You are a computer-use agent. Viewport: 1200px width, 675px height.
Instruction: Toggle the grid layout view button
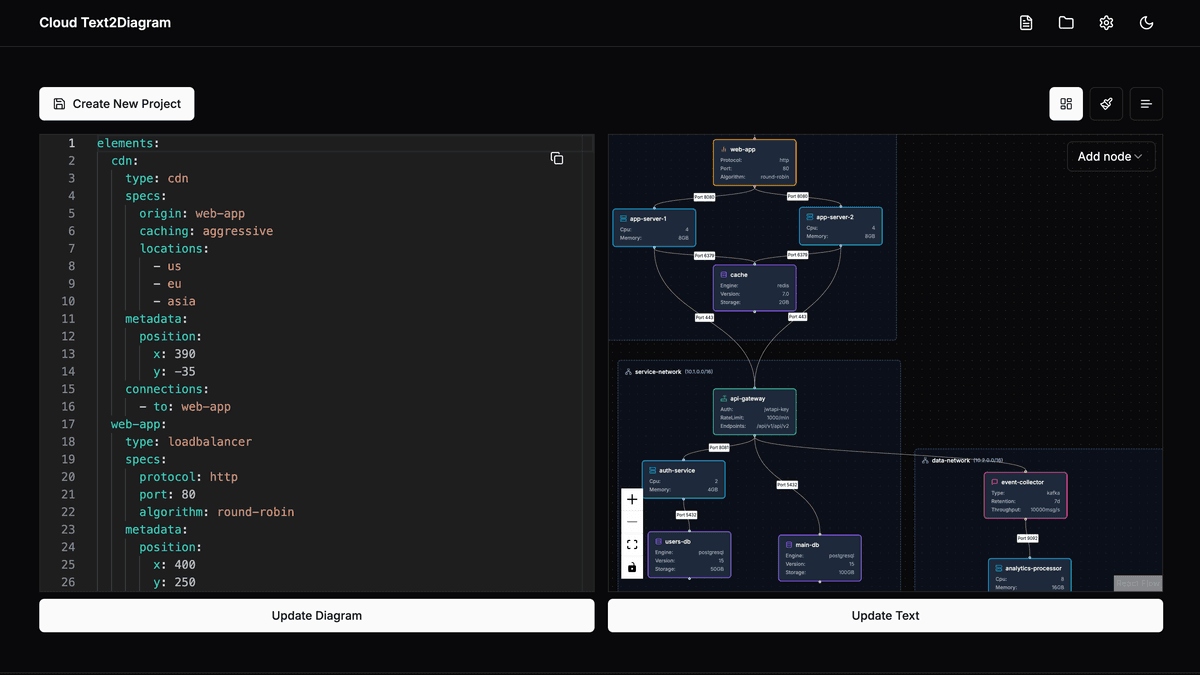pos(1066,104)
